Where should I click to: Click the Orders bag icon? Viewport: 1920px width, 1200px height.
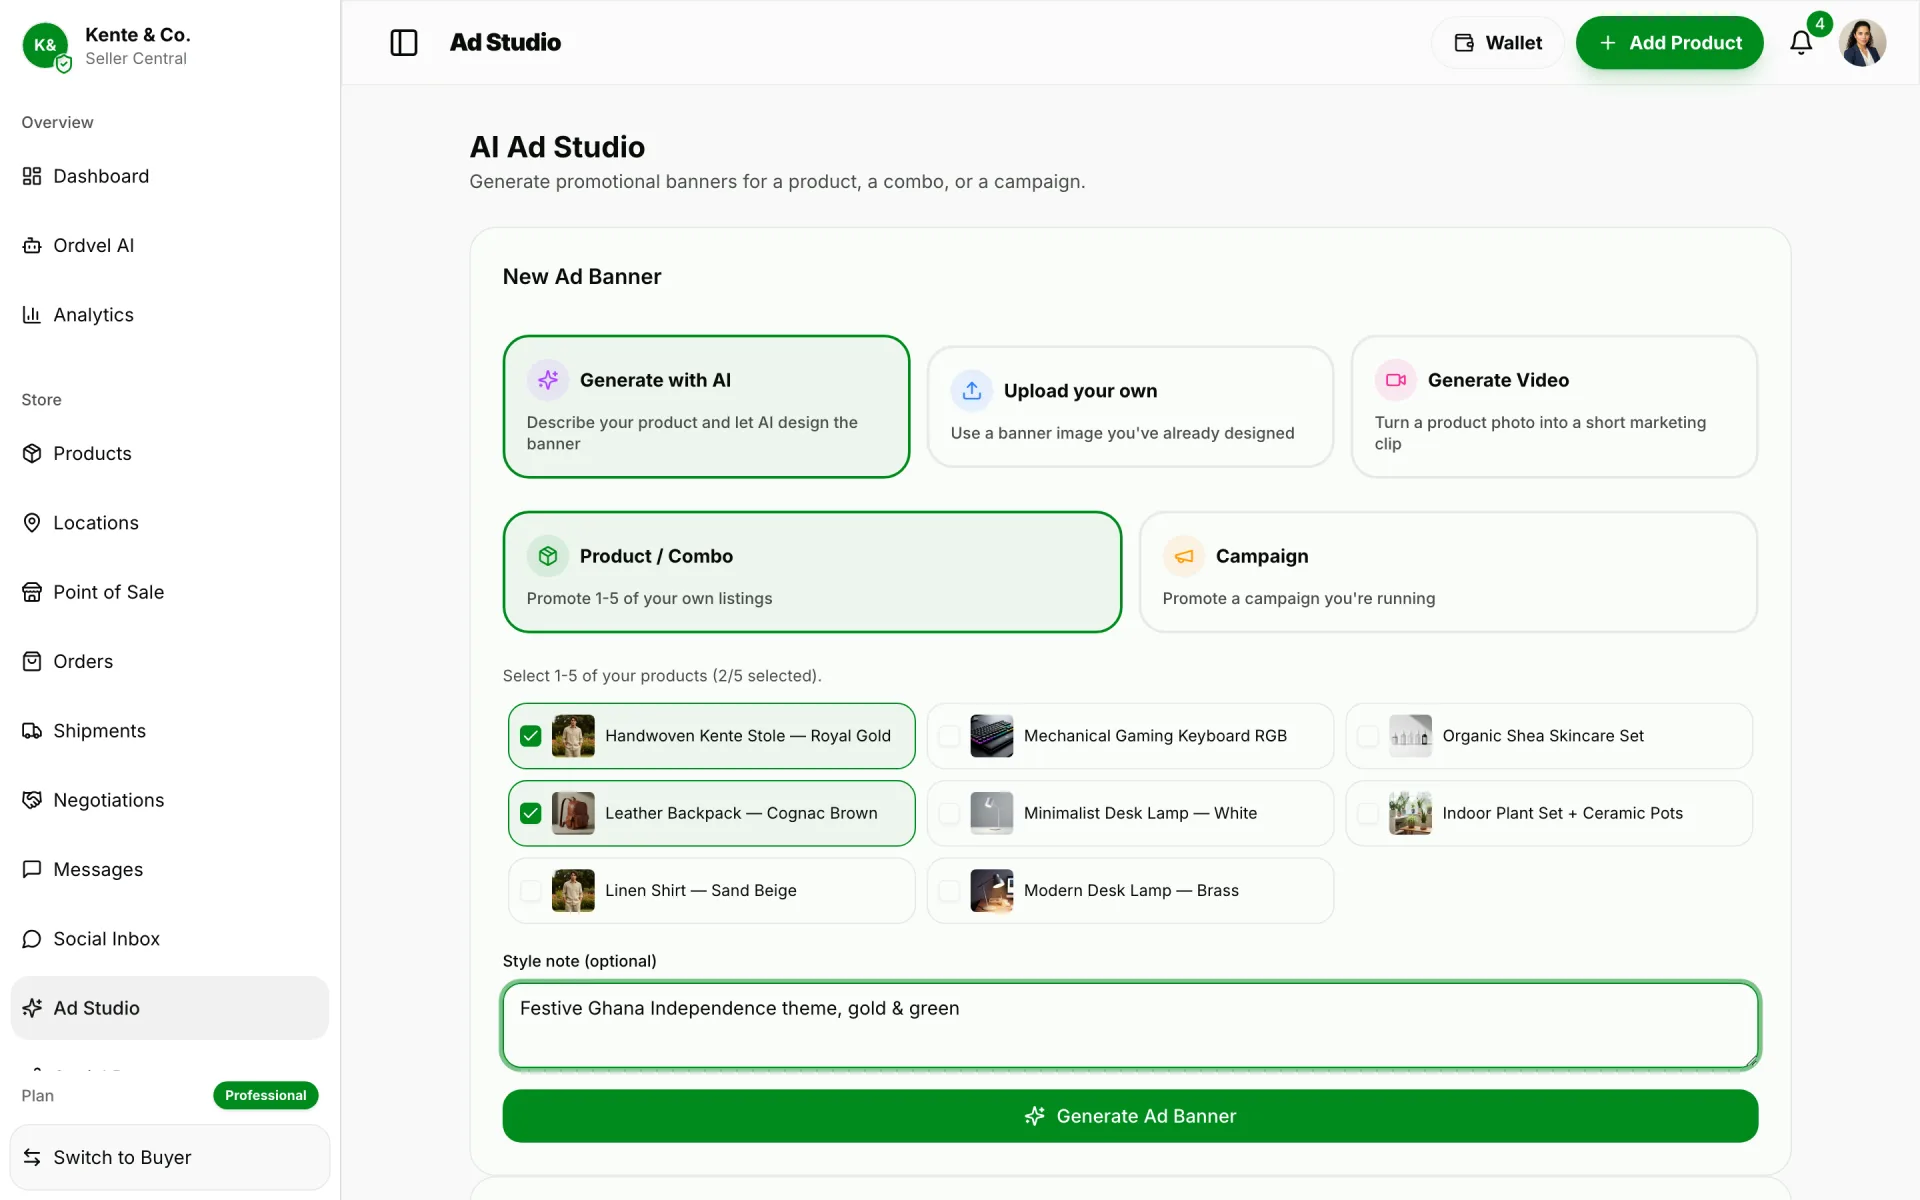(32, 661)
